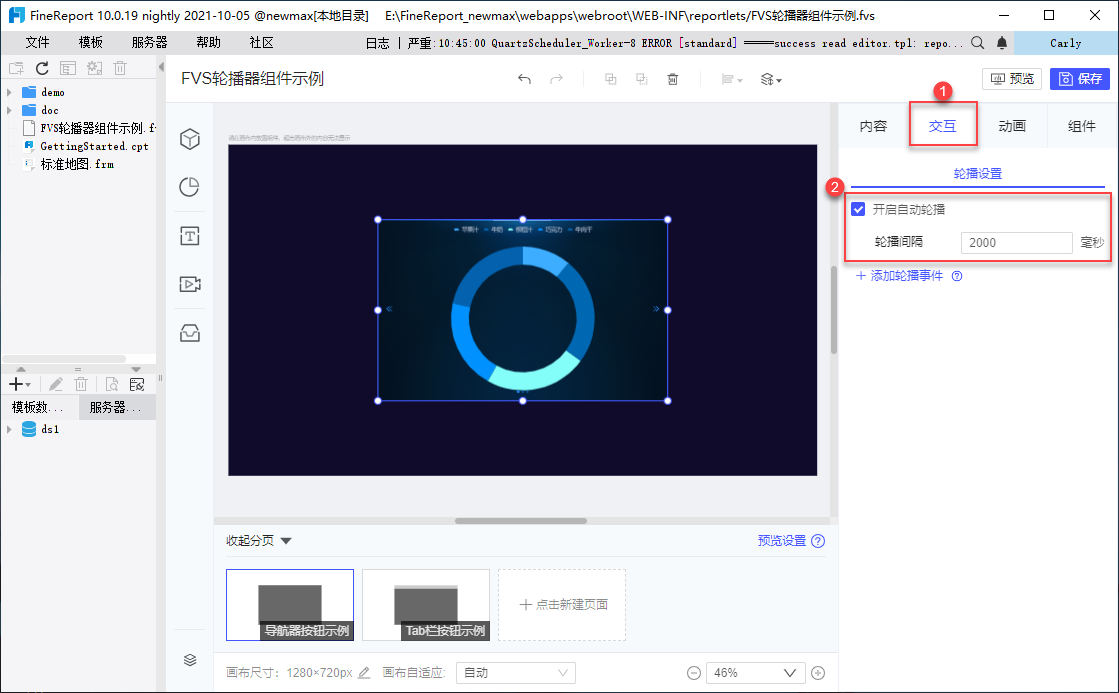Click the notification bell icon
The image size is (1119, 693).
[x=1002, y=43]
